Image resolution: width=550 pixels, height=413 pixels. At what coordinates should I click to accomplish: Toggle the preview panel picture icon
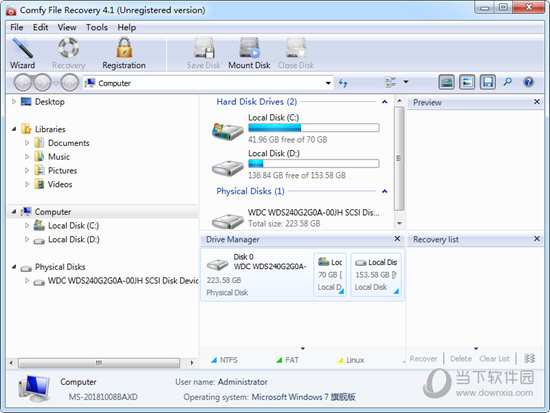[x=446, y=82]
